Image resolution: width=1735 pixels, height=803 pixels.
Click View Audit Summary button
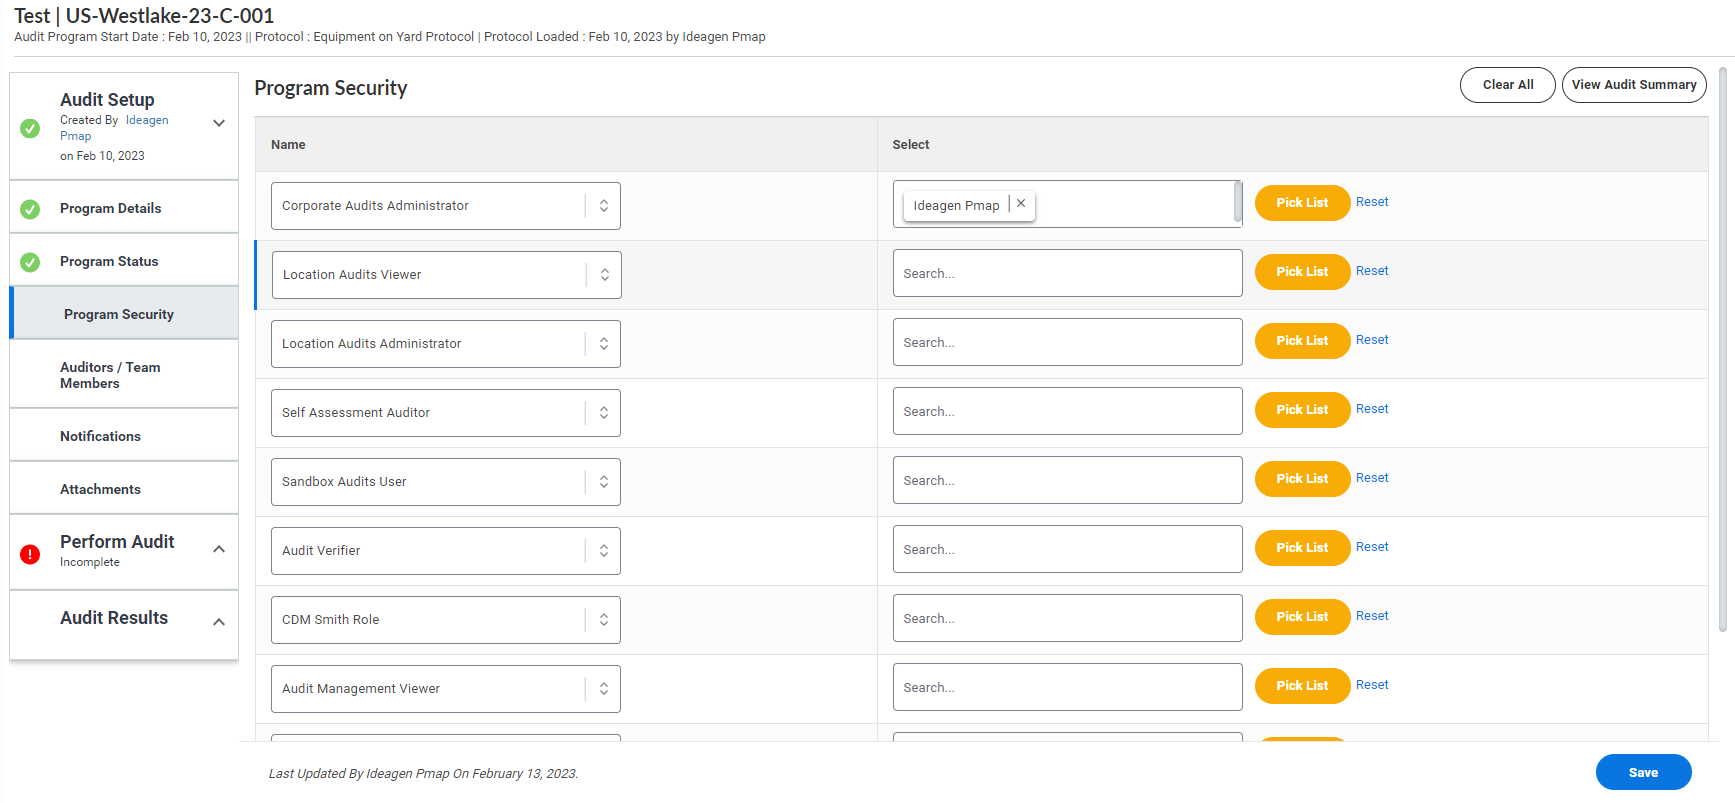coord(1633,85)
